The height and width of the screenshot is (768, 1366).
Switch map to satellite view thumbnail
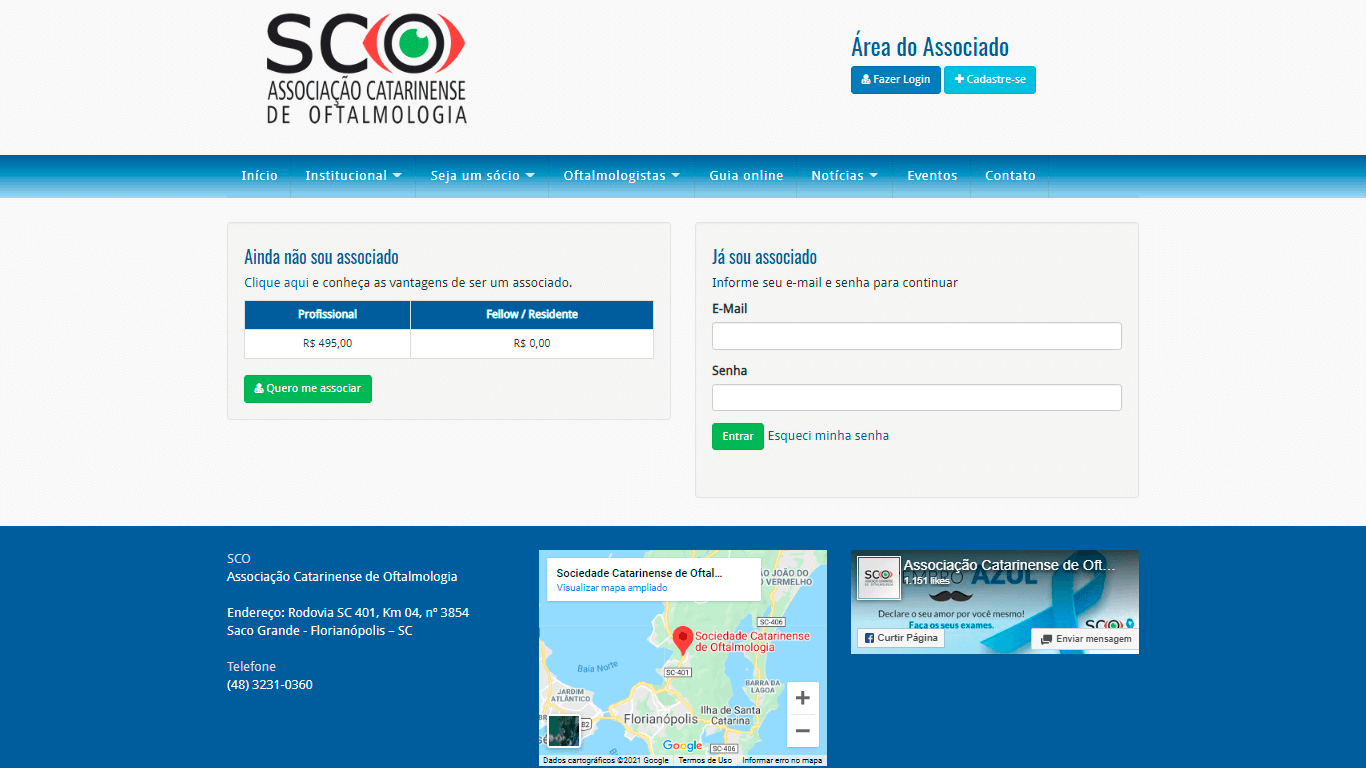point(564,730)
